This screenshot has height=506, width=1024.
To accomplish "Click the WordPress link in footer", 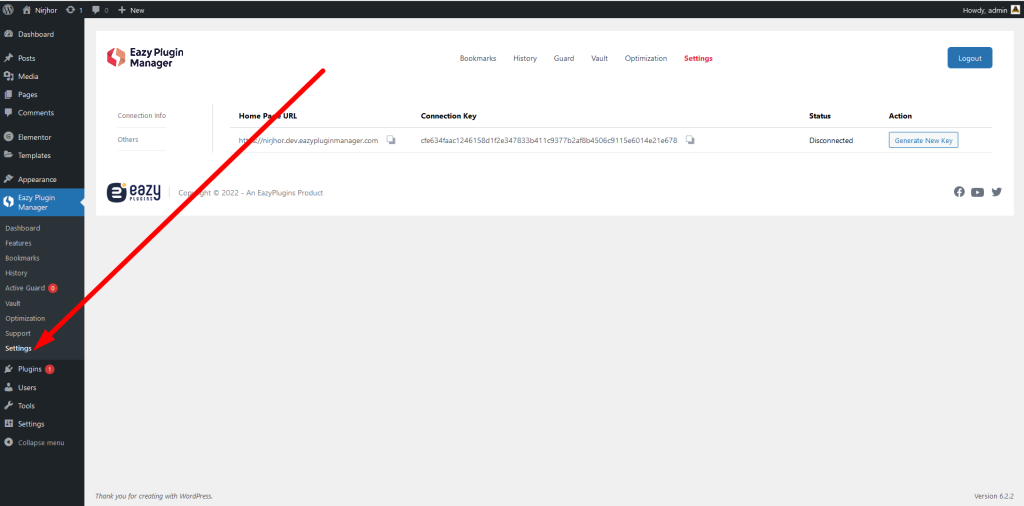I will point(194,496).
